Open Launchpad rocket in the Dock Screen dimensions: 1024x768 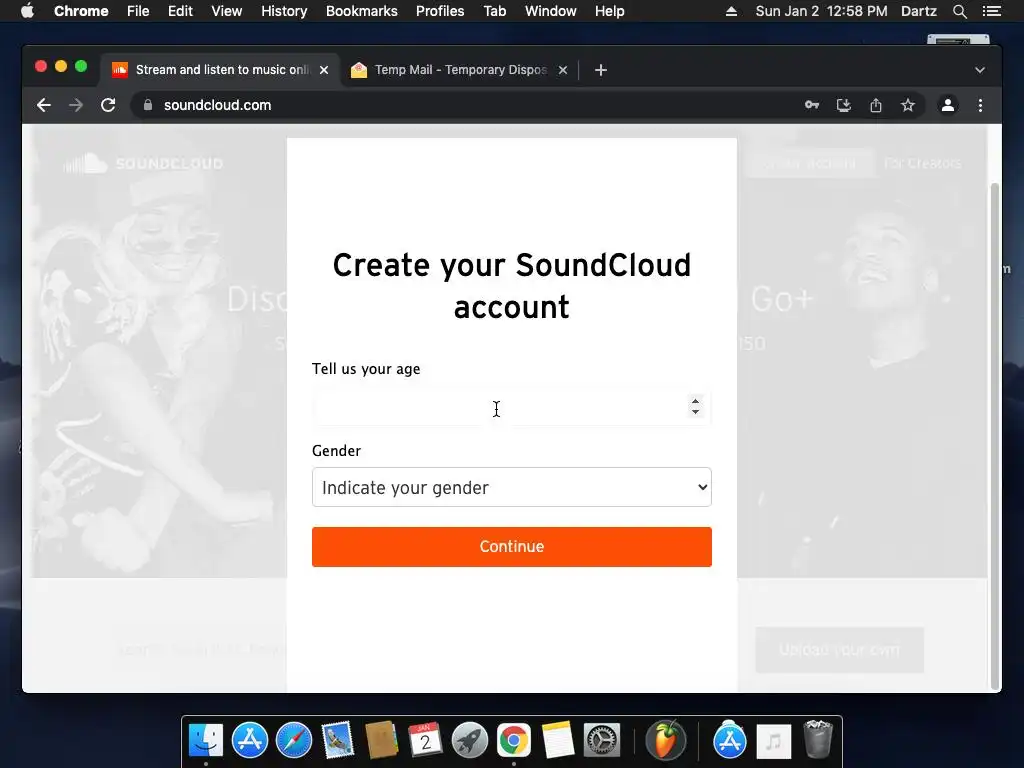click(x=470, y=741)
